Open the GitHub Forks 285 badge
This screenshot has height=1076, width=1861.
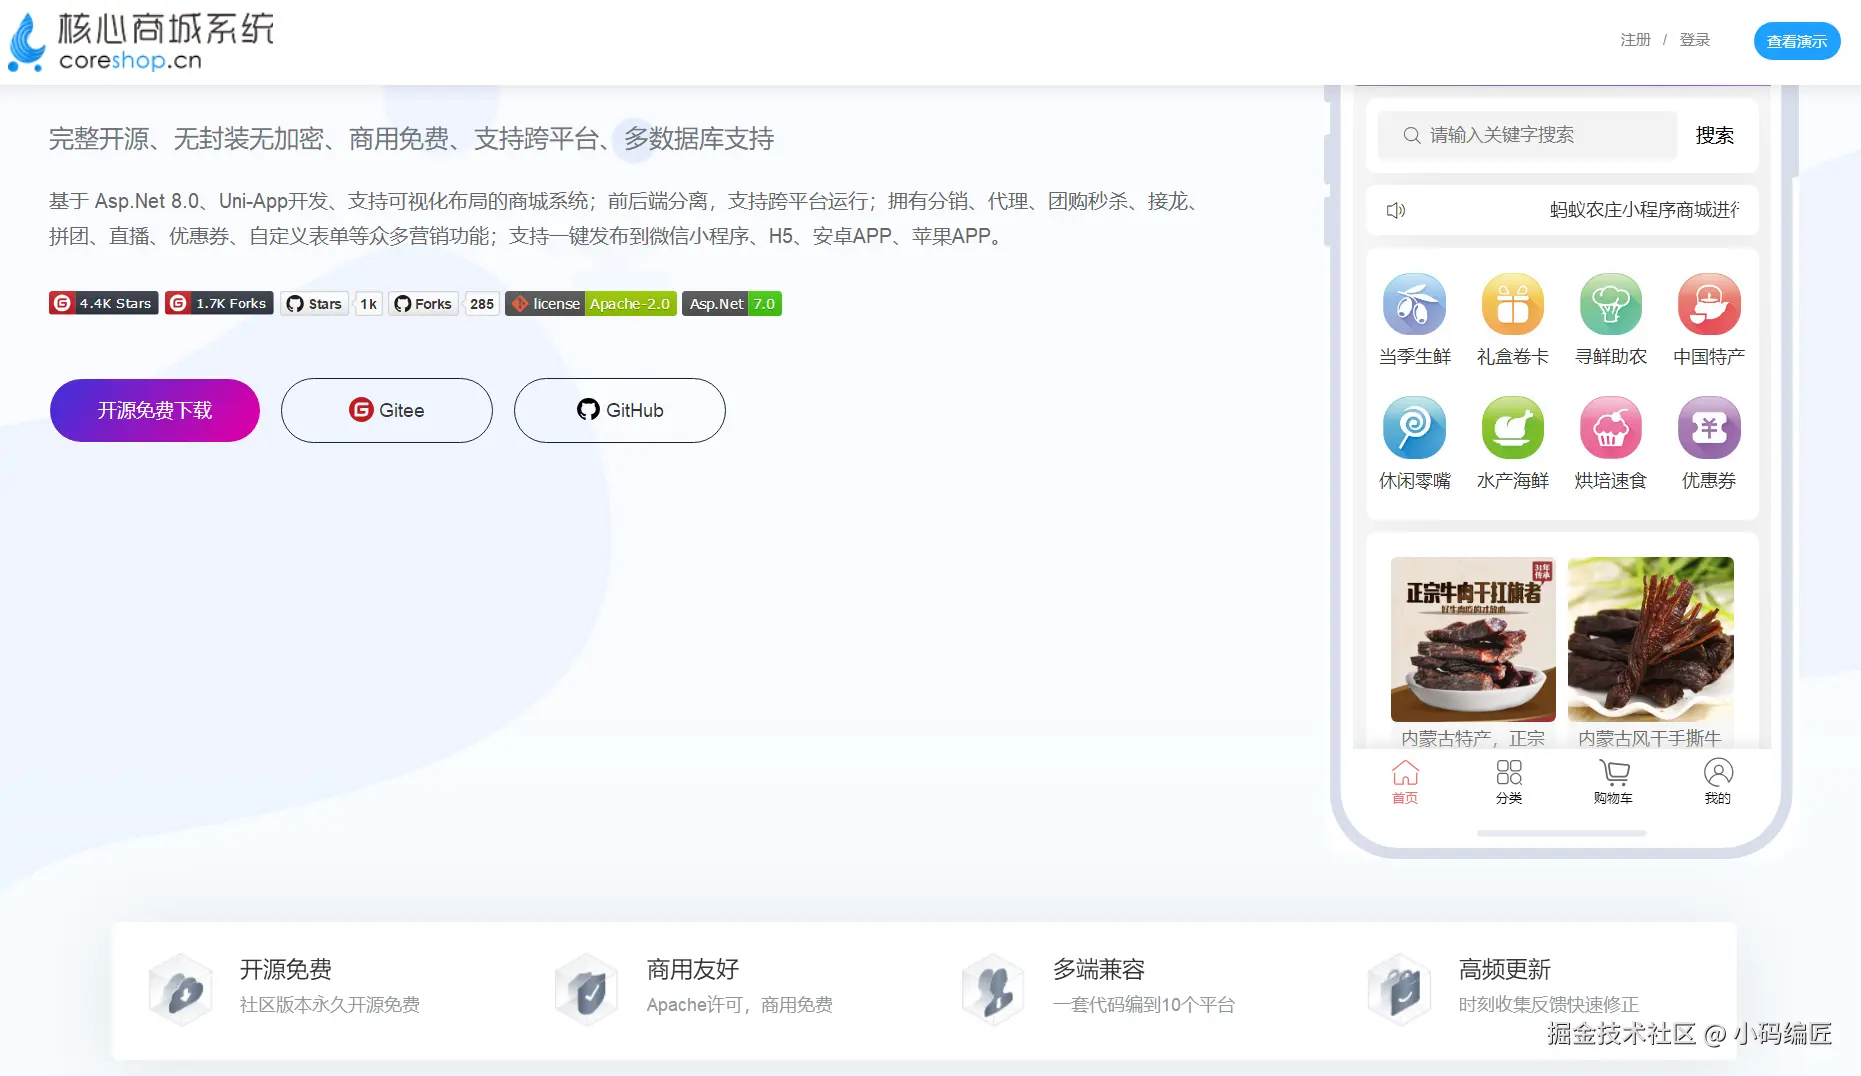pos(444,304)
